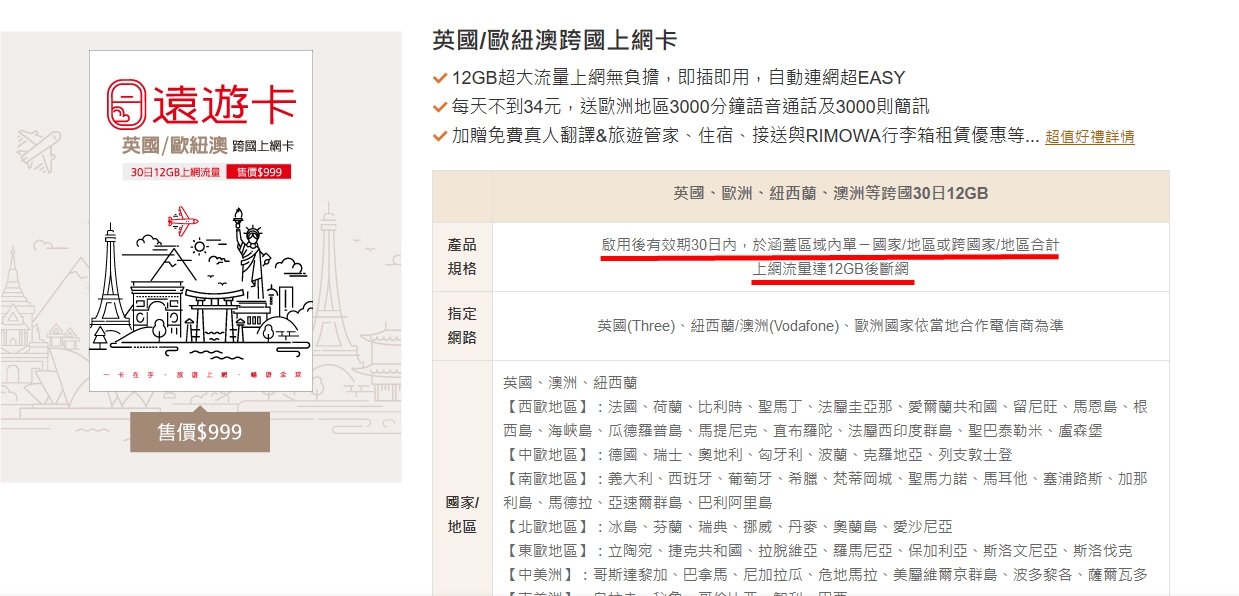The image size is (1239, 596).
Task: Click the text 上網流量達12GB後斷網
Action: (x=833, y=269)
